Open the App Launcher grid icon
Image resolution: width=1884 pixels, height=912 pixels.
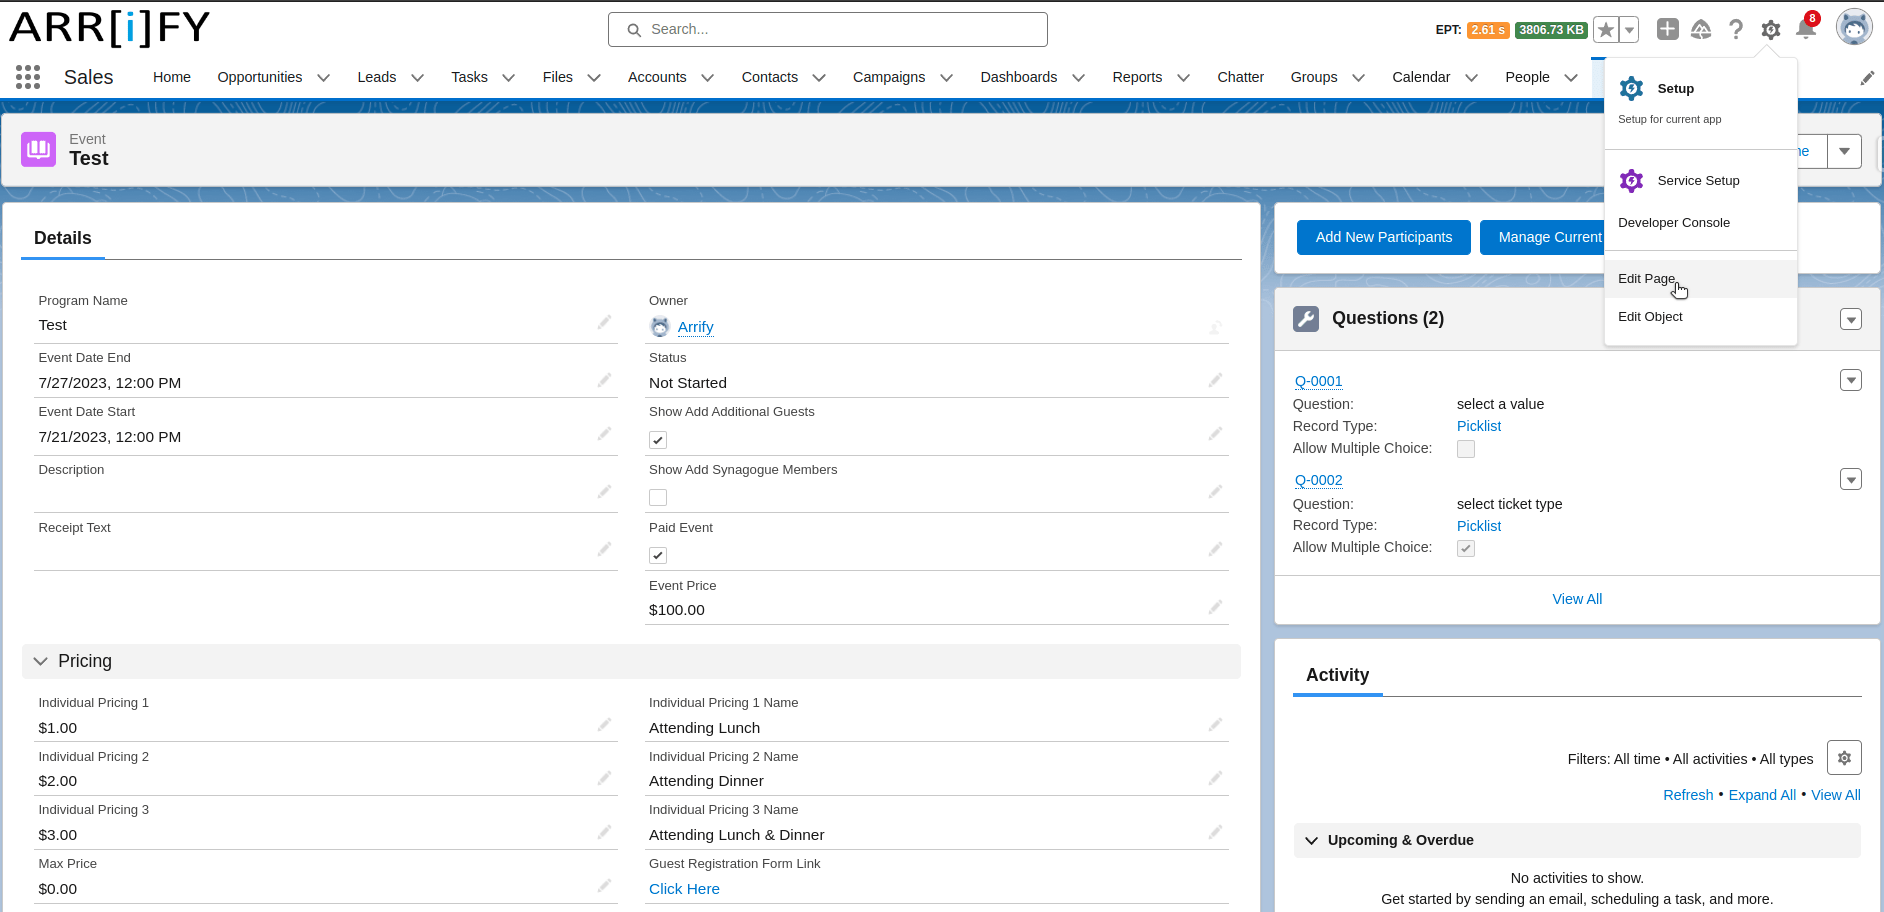click(27, 76)
